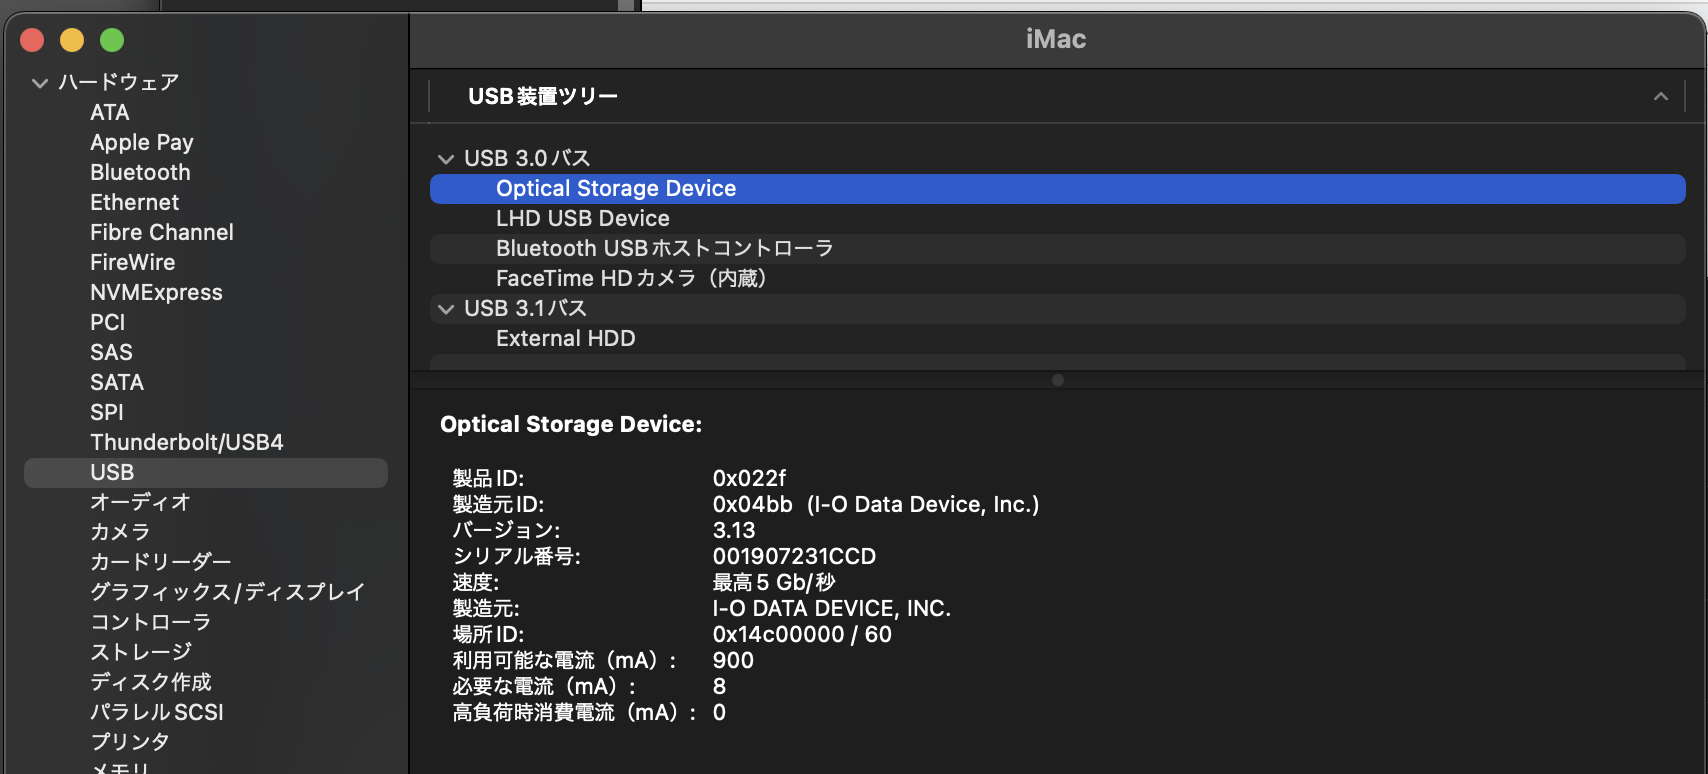This screenshot has width=1708, height=774.
Task: Click the pane divider handle dot
Action: 1058,380
